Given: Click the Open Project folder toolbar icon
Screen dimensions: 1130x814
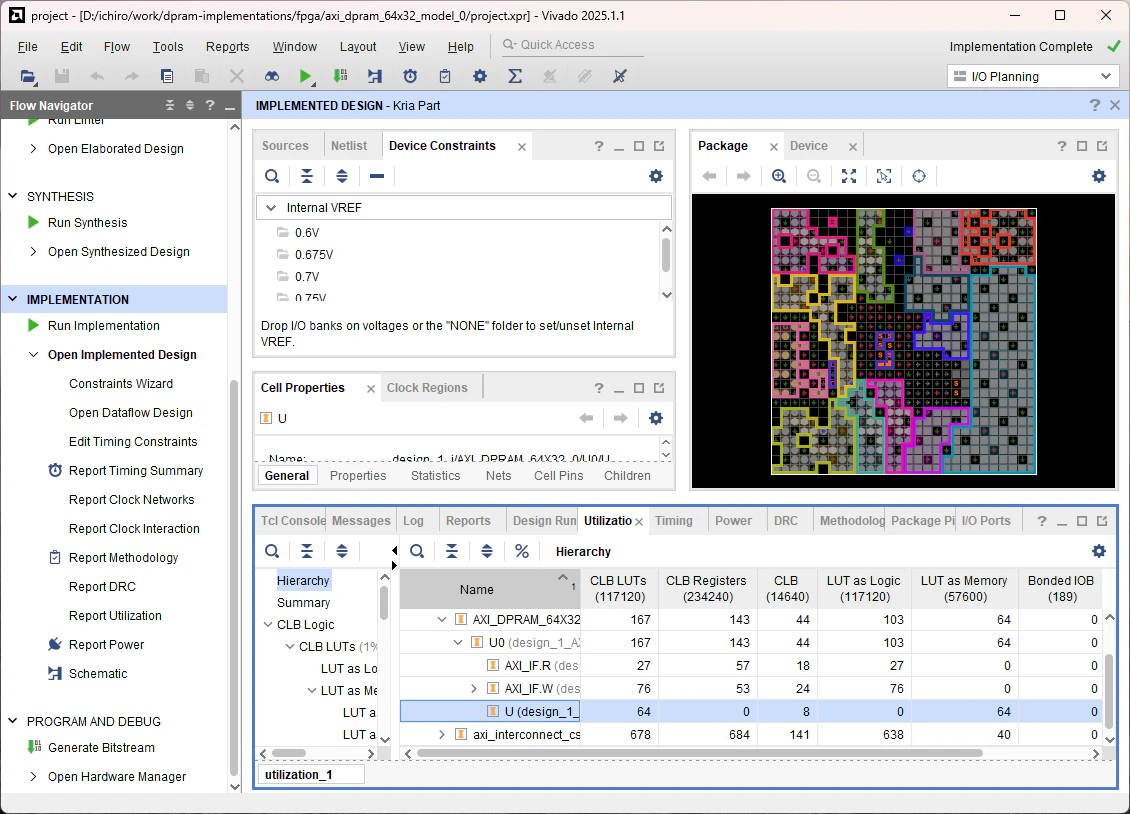Looking at the screenshot, I should click(x=27, y=76).
